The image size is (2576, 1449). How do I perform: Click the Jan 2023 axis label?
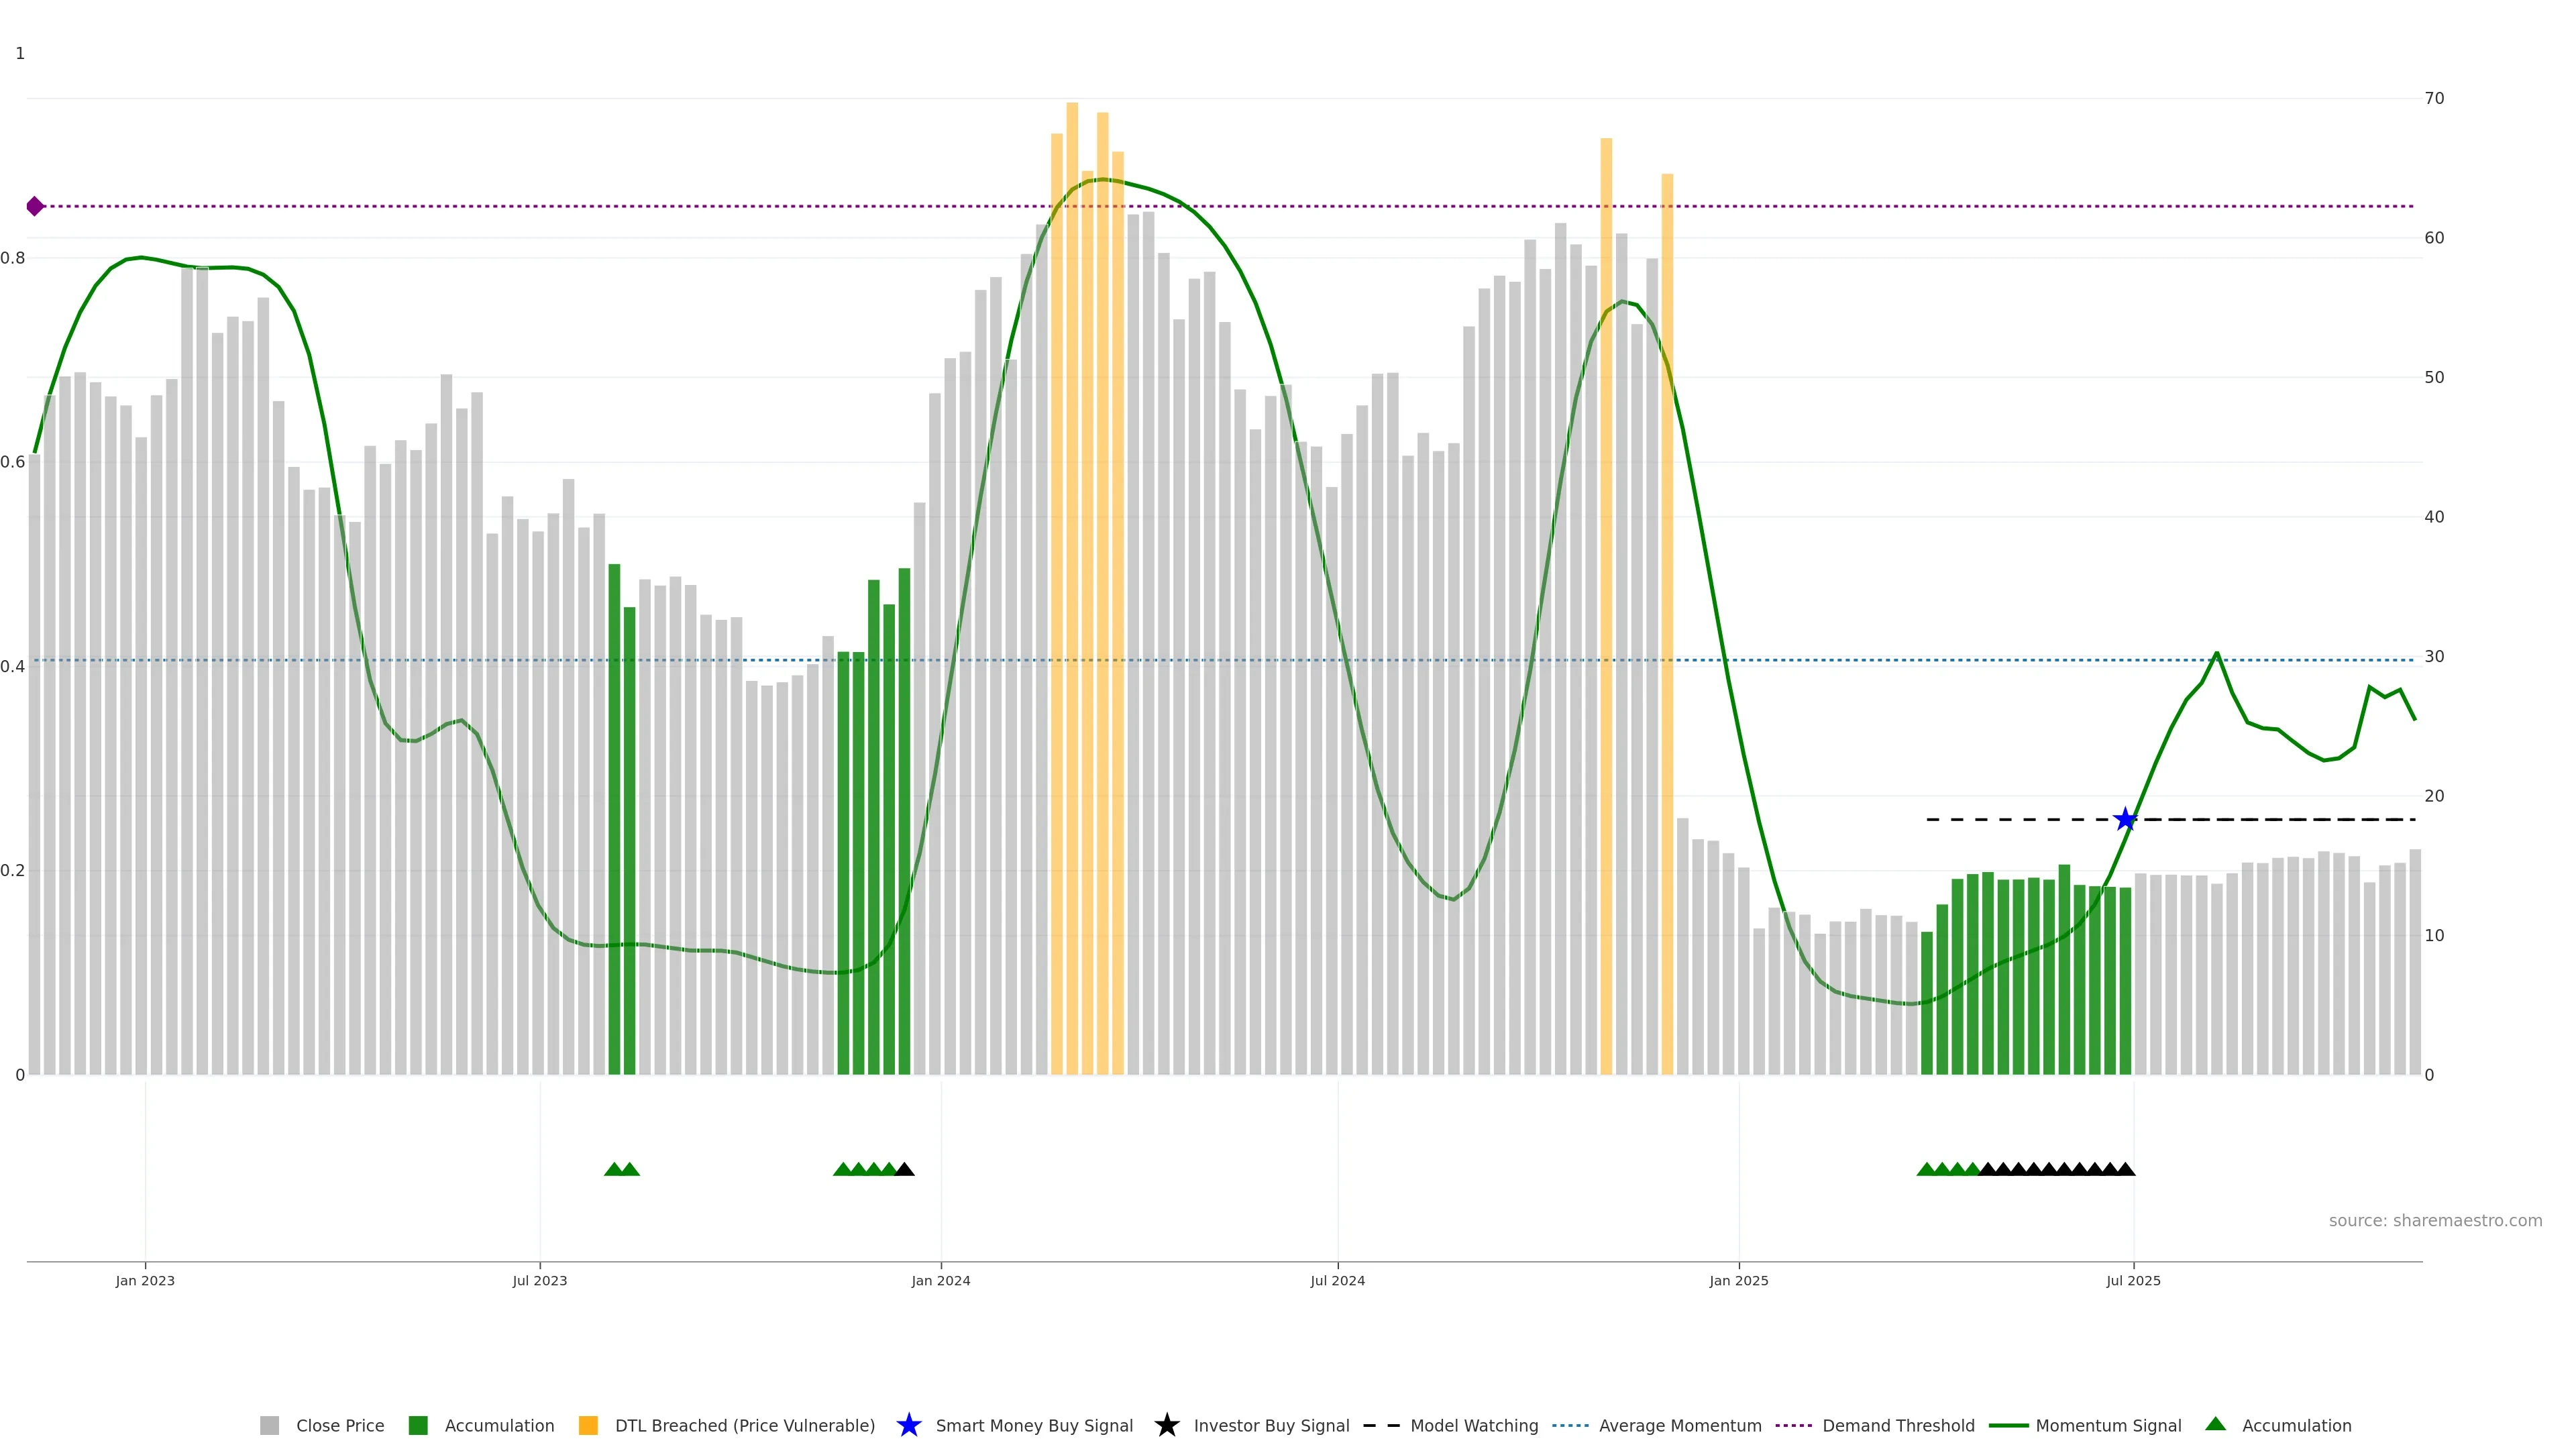coord(145,1281)
